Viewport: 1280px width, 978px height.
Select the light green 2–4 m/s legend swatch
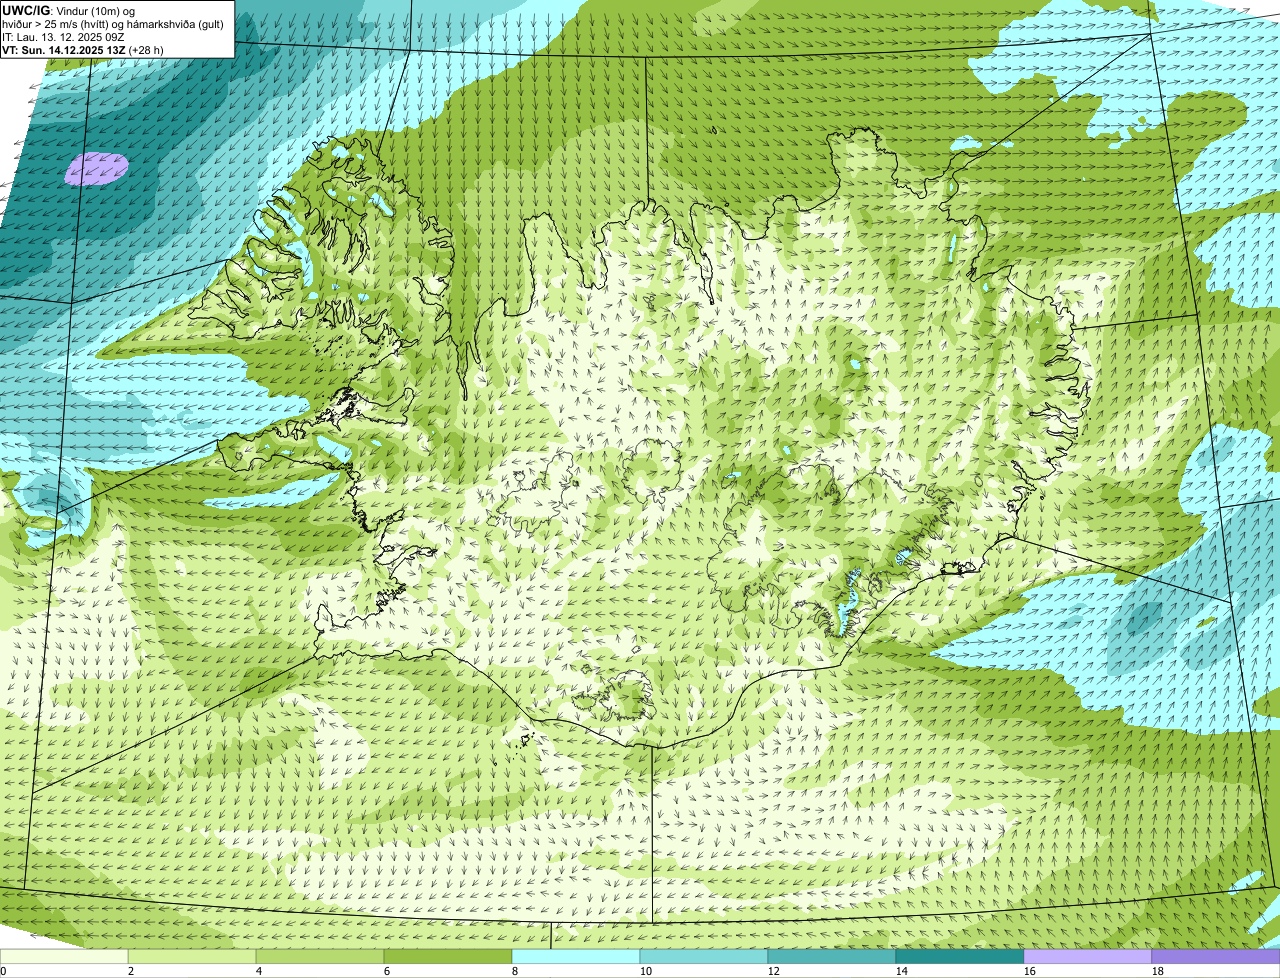192,956
